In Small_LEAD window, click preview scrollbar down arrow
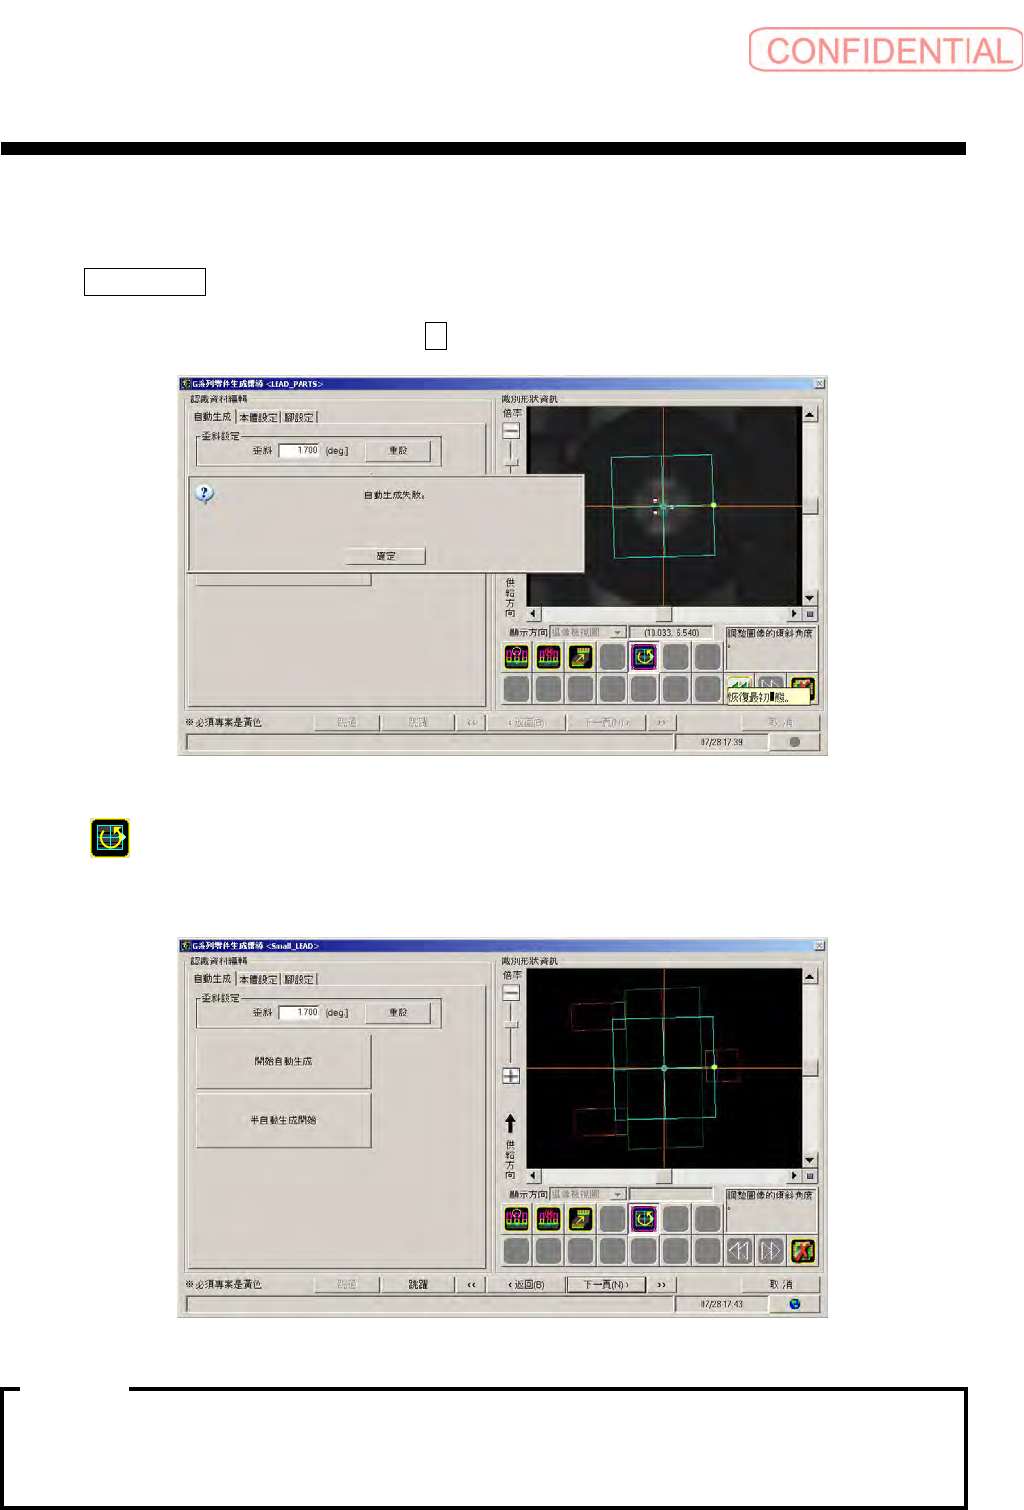 click(x=810, y=1160)
